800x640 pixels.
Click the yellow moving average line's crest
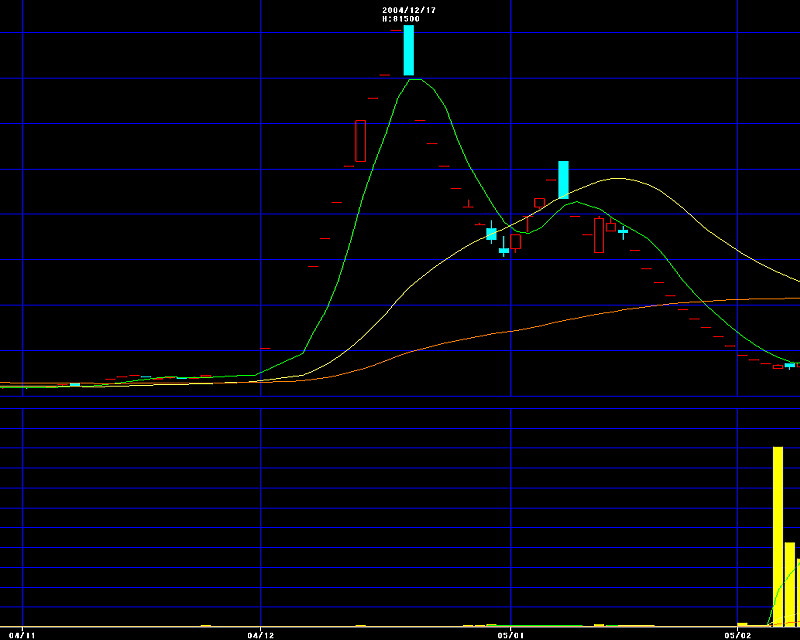coord(618,179)
